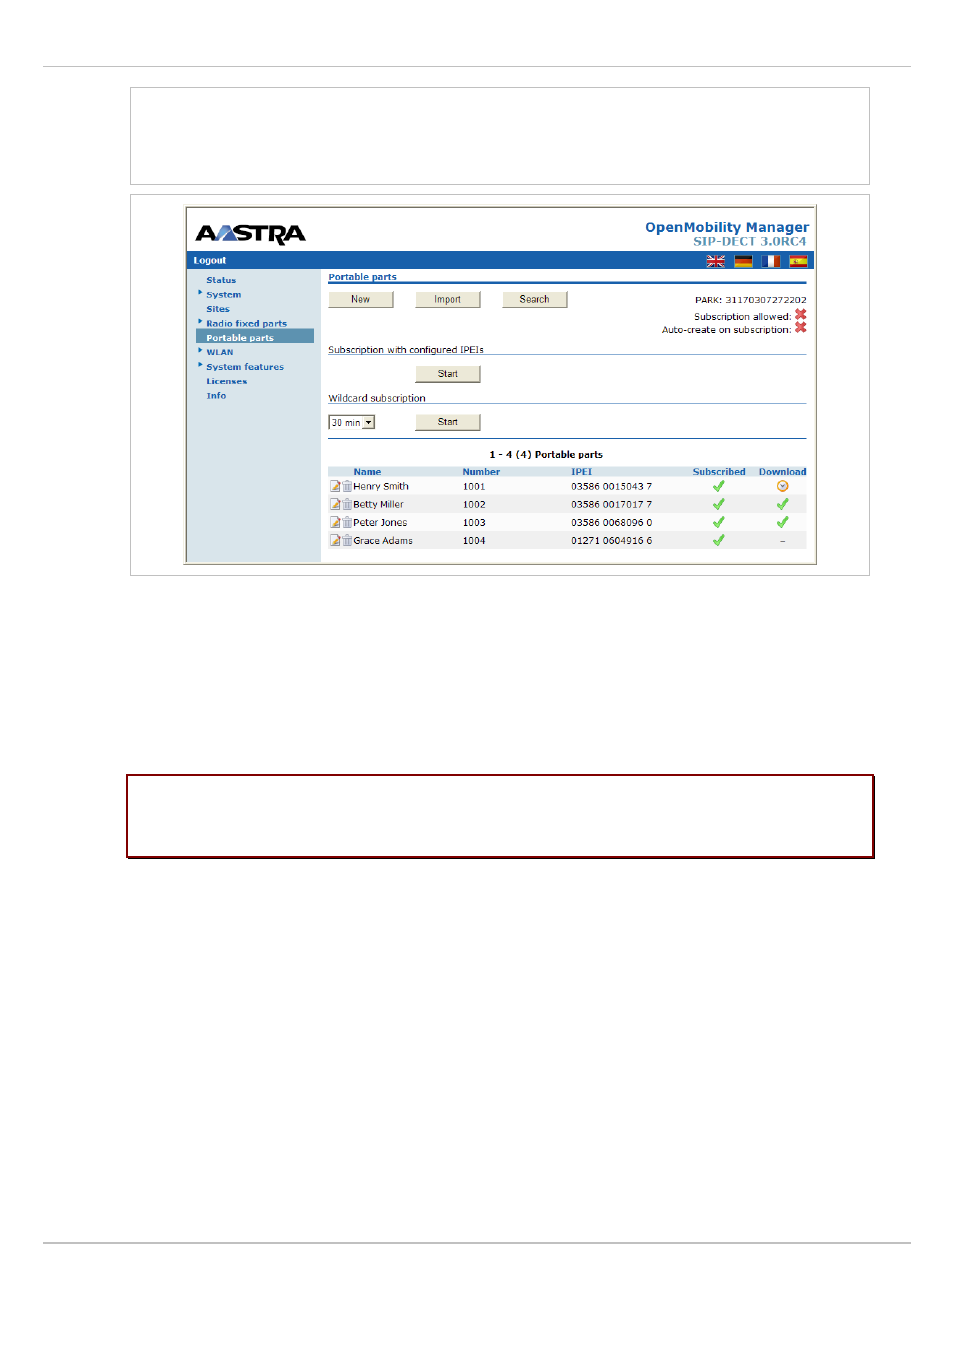Edit the Betty Miller entry

pyautogui.click(x=335, y=505)
